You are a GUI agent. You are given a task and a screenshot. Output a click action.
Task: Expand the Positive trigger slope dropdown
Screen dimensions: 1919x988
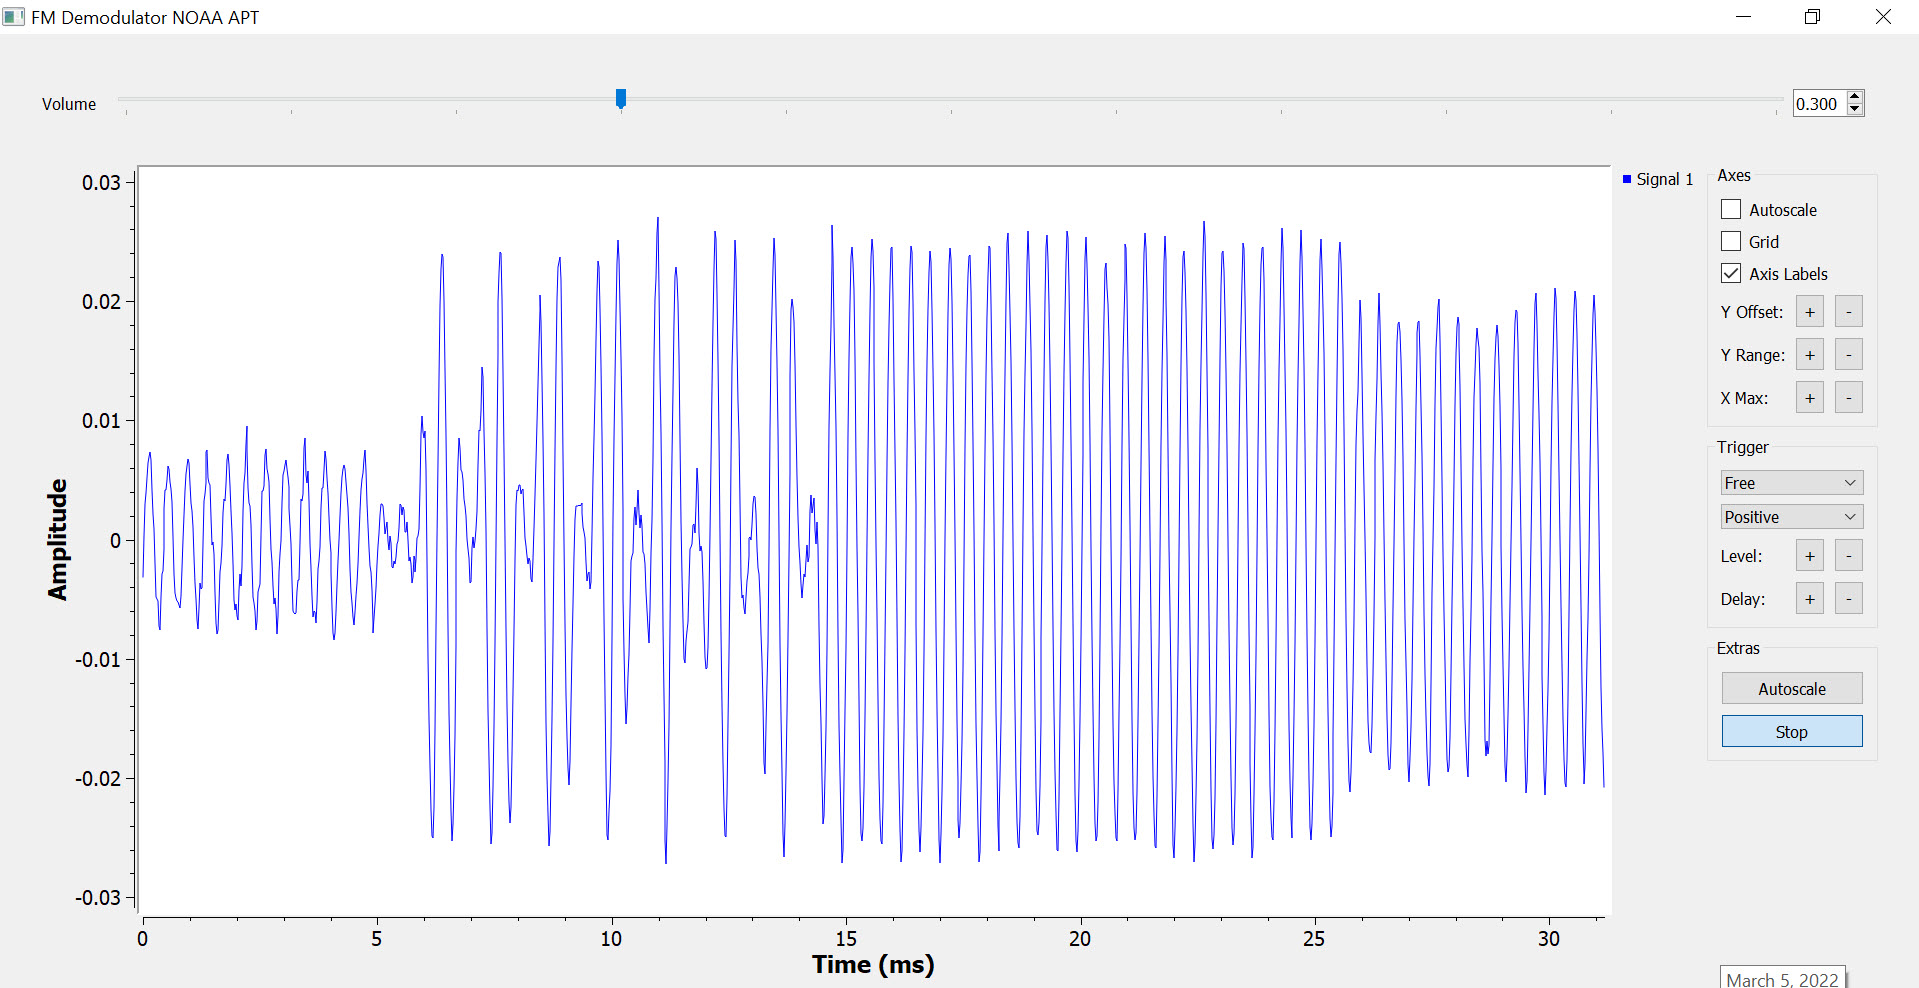[1791, 517]
